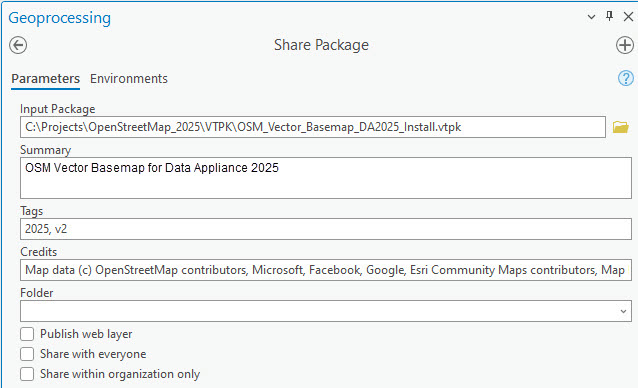This screenshot has width=638, height=388.
Task: Open the plus add-tool icon
Action: click(625, 45)
